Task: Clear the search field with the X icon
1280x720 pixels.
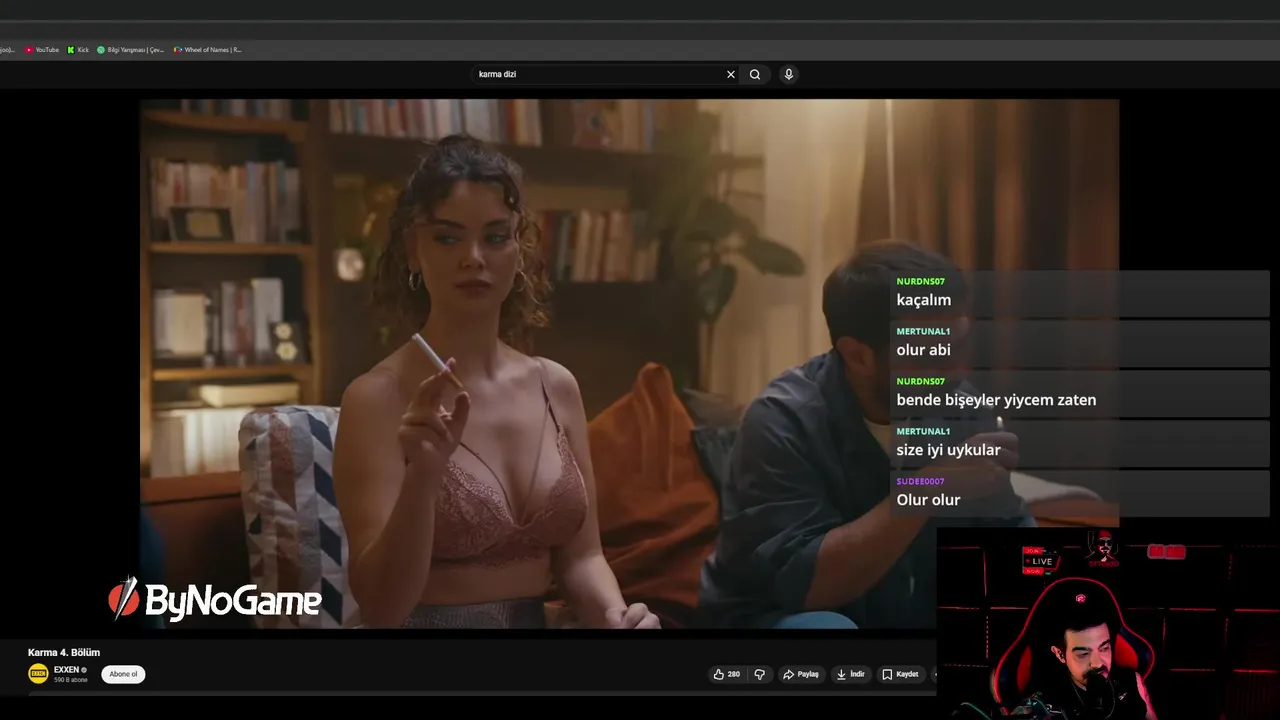Action: click(x=731, y=74)
